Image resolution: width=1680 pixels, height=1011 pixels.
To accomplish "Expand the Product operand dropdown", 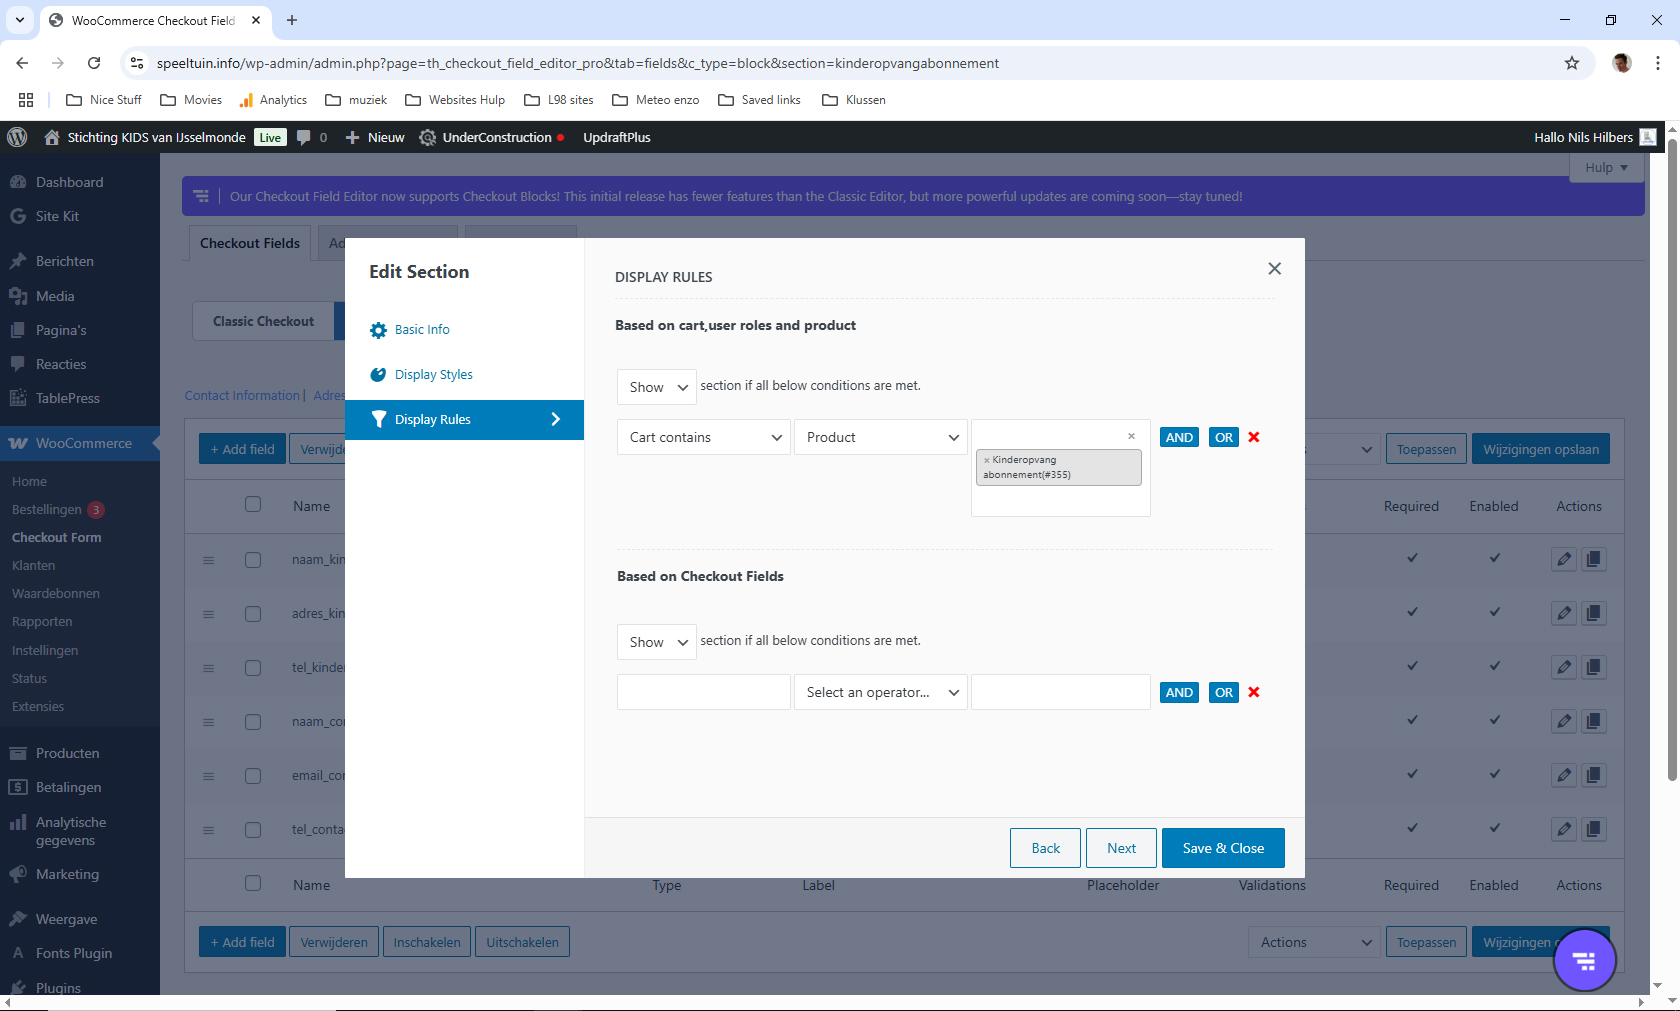I will tap(880, 437).
